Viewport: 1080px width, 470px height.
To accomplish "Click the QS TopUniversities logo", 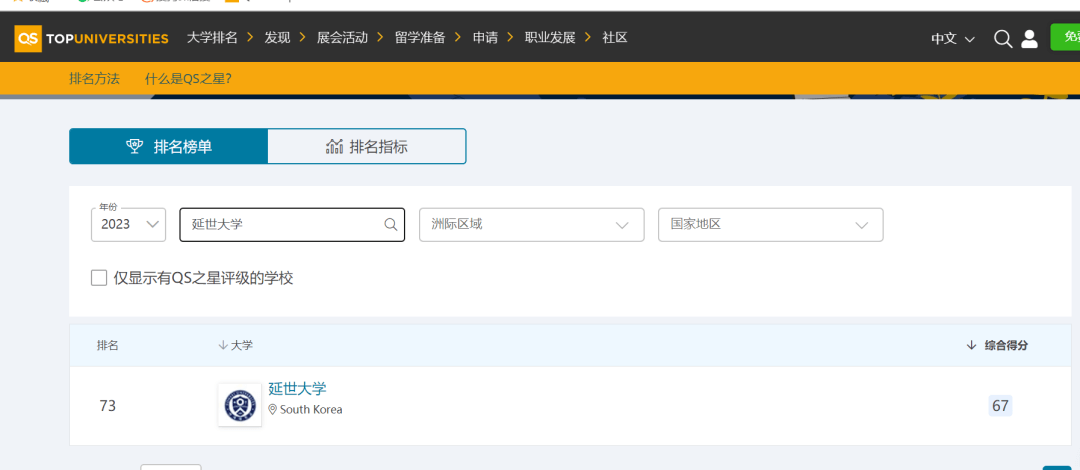I will (x=91, y=39).
